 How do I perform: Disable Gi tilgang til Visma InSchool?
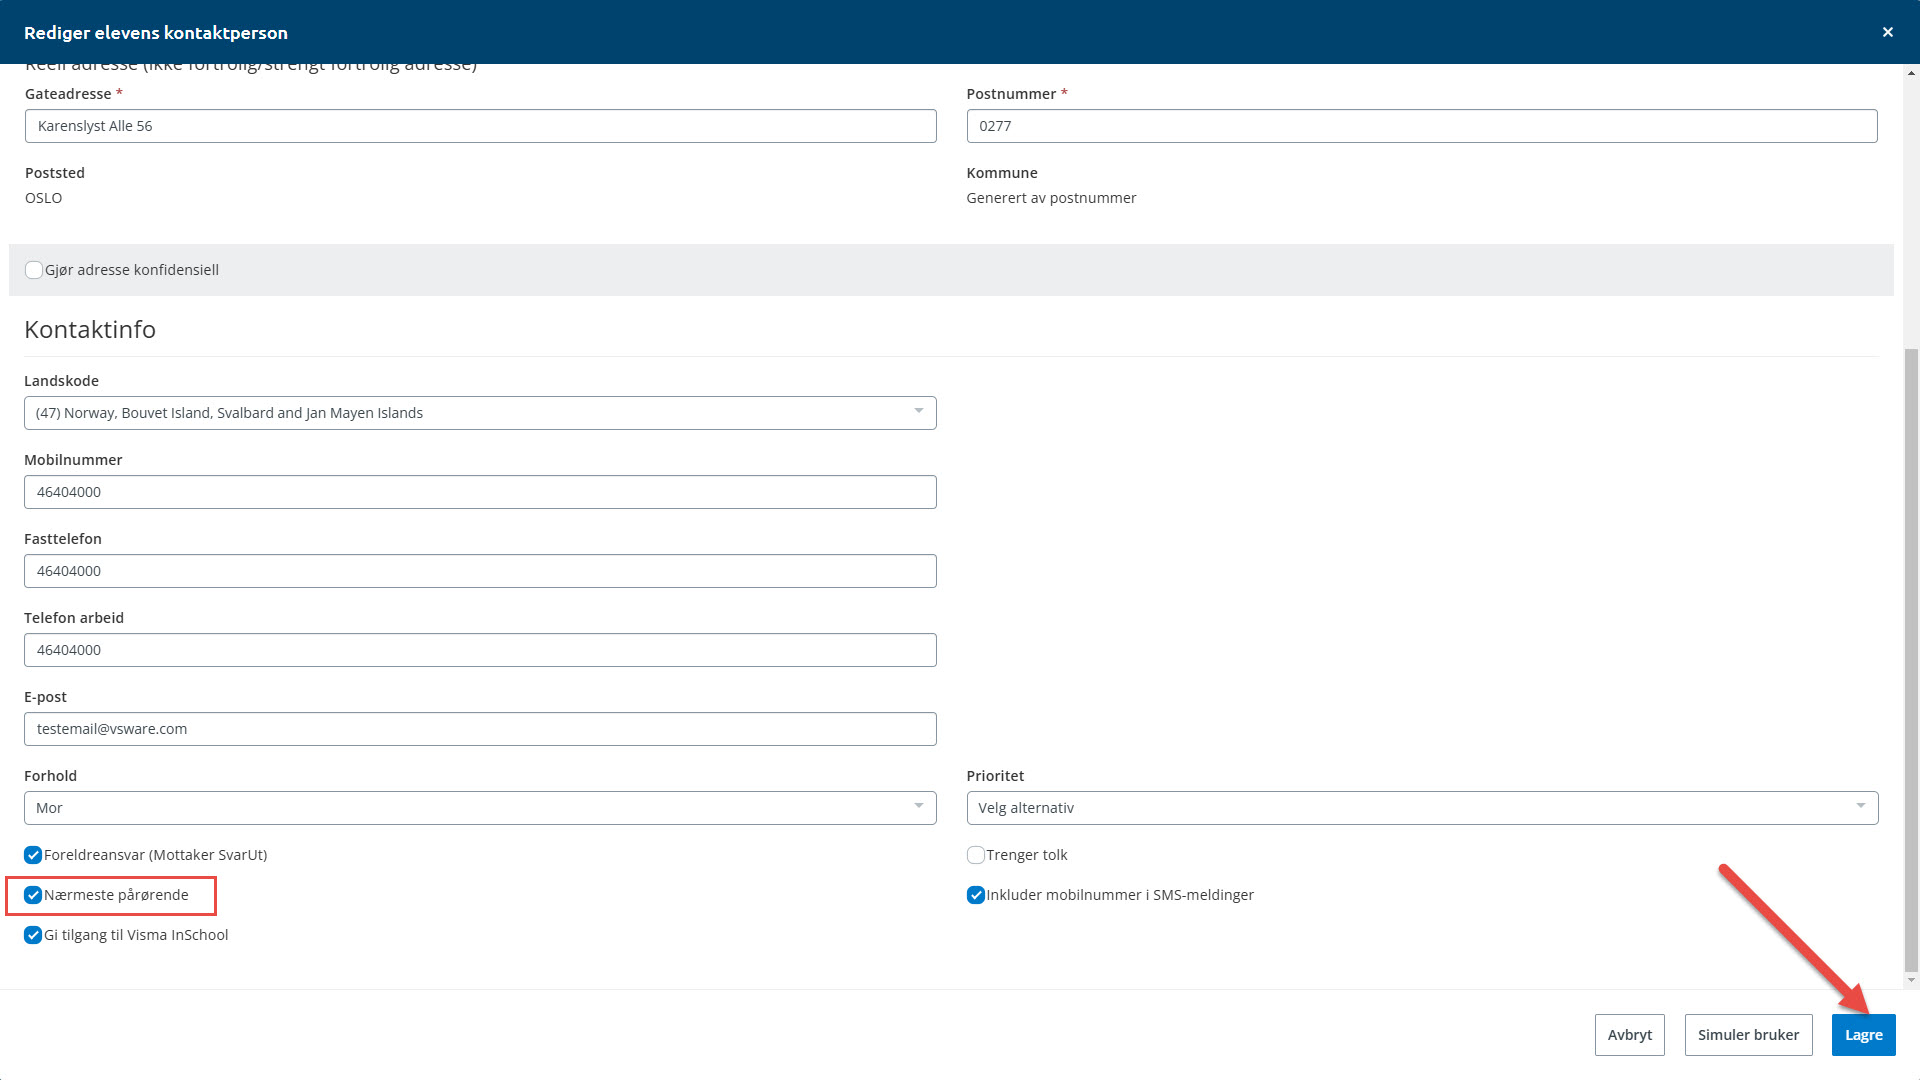click(x=33, y=935)
